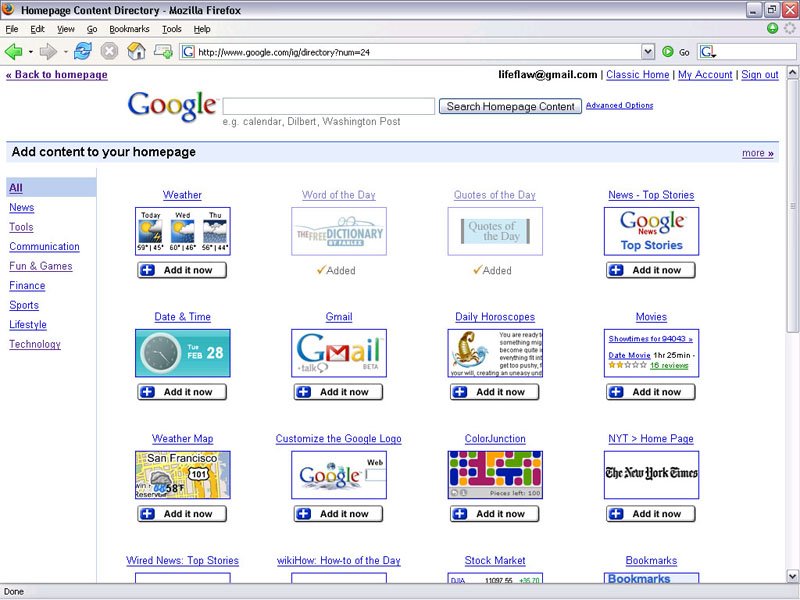Click the San Francisco Weather Map thumbnail
This screenshot has height=600, width=800.
[183, 475]
